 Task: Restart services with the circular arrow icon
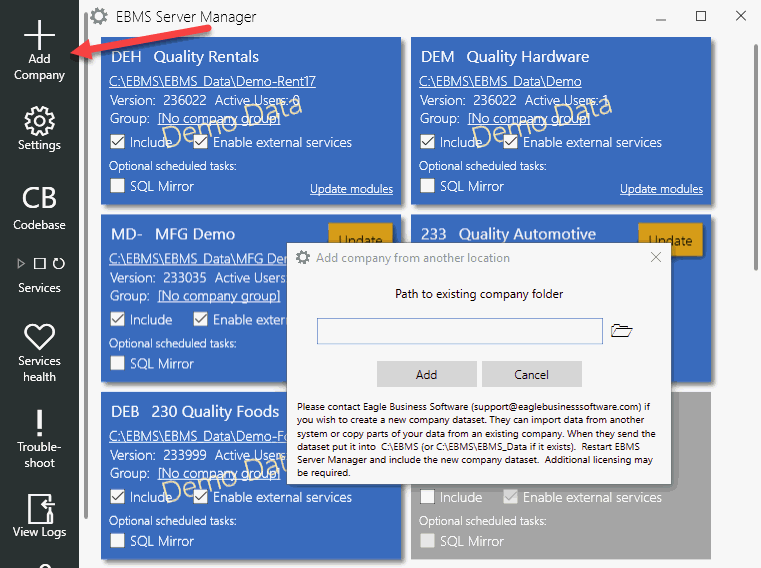coord(59,264)
